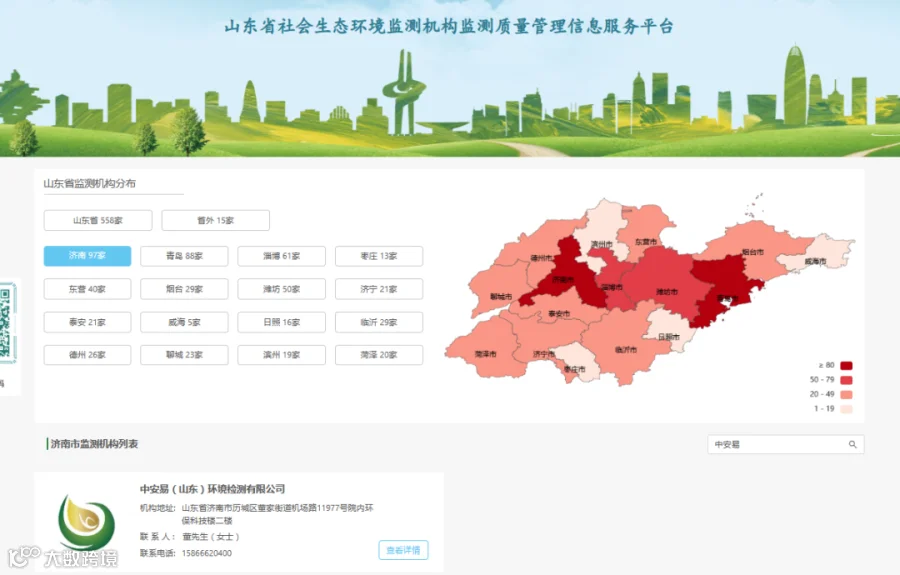
Task: Choose 淄博 61家 city filter
Action: (x=281, y=256)
